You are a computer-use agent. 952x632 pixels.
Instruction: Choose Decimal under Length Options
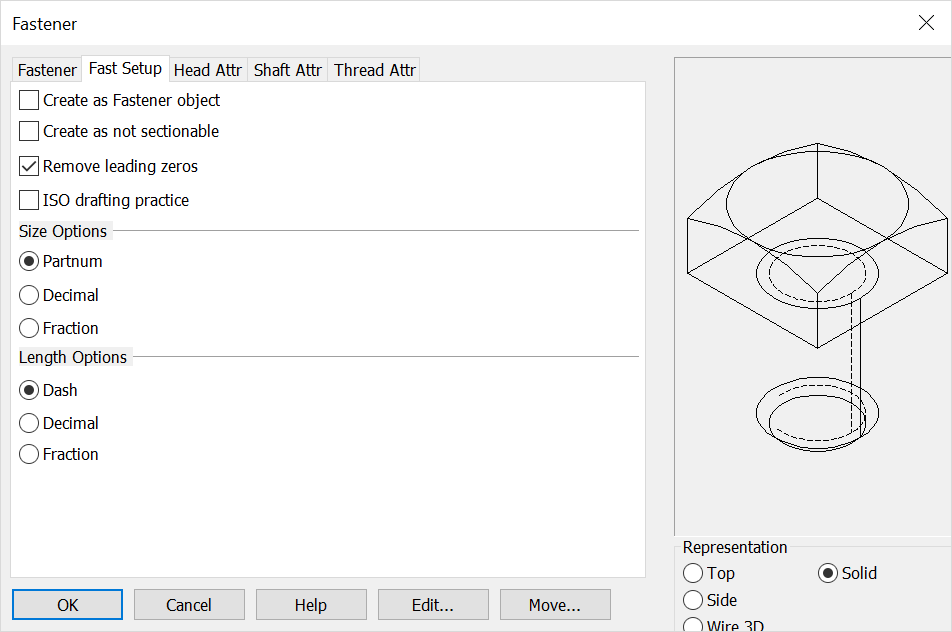tap(29, 423)
